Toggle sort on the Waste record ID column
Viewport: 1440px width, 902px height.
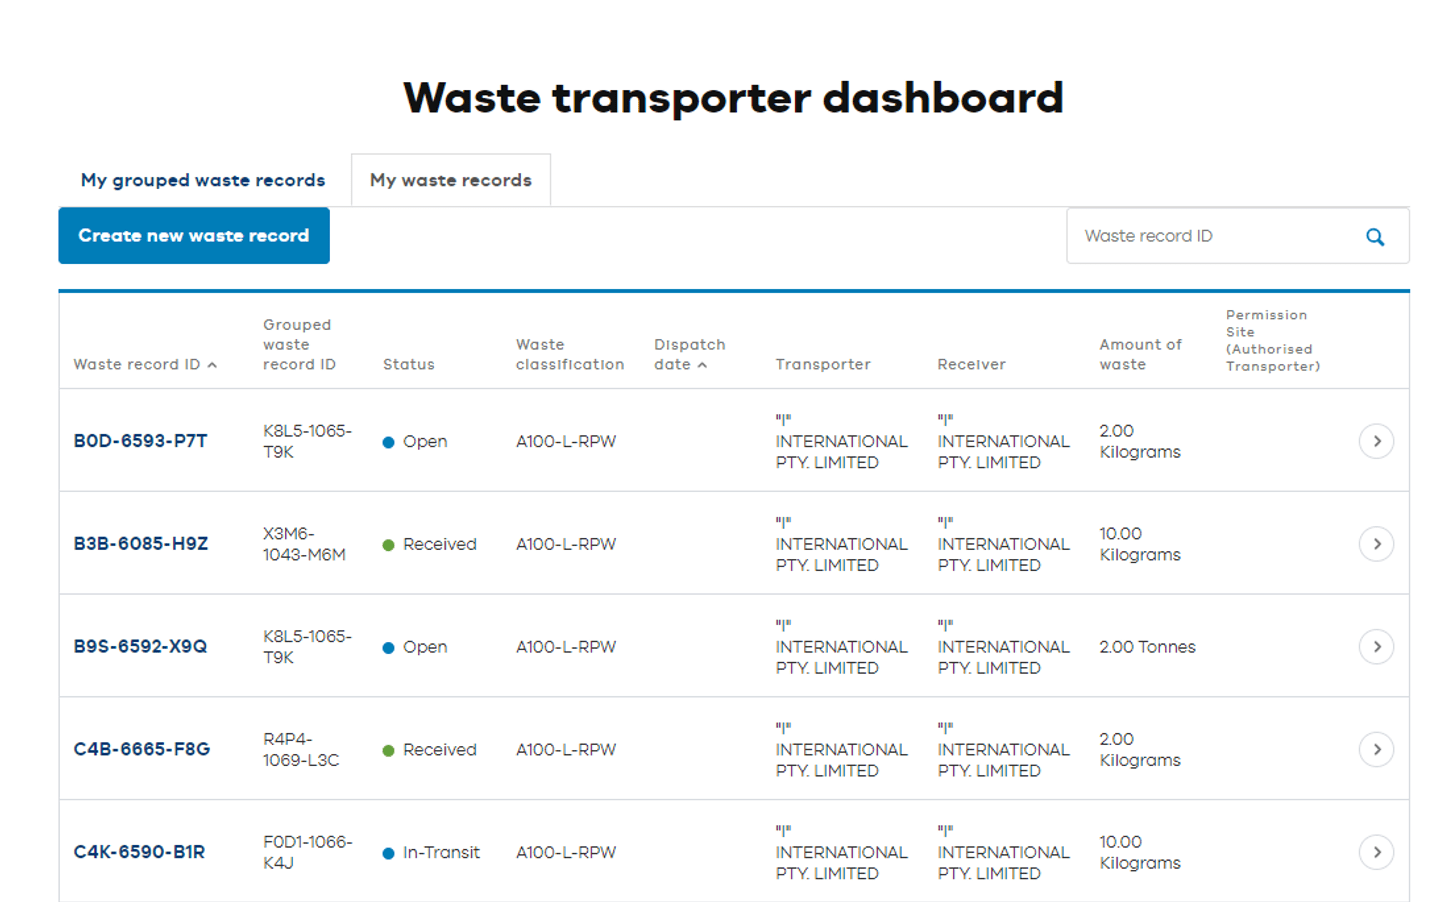tap(147, 364)
